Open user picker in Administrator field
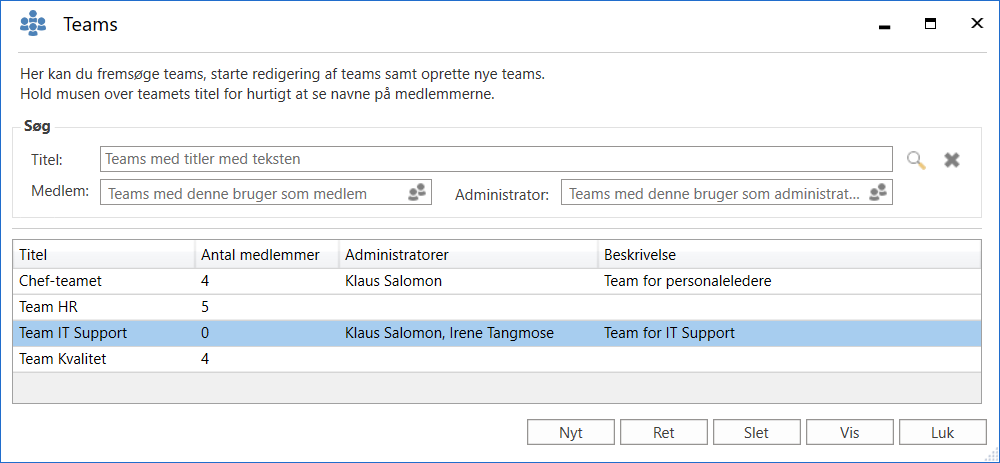This screenshot has width=1000, height=463. (x=878, y=193)
